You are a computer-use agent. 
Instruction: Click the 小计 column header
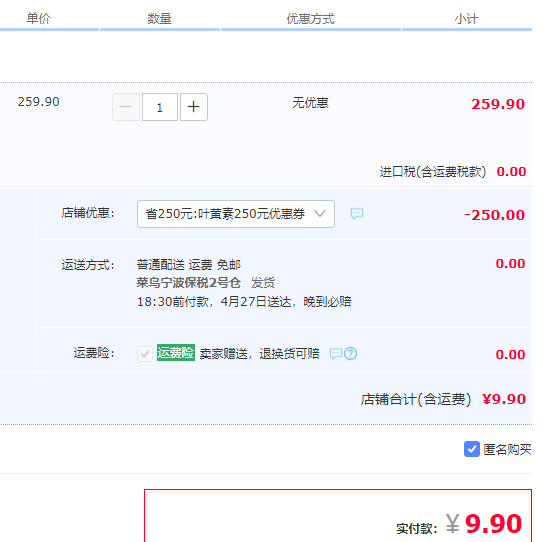(x=466, y=19)
